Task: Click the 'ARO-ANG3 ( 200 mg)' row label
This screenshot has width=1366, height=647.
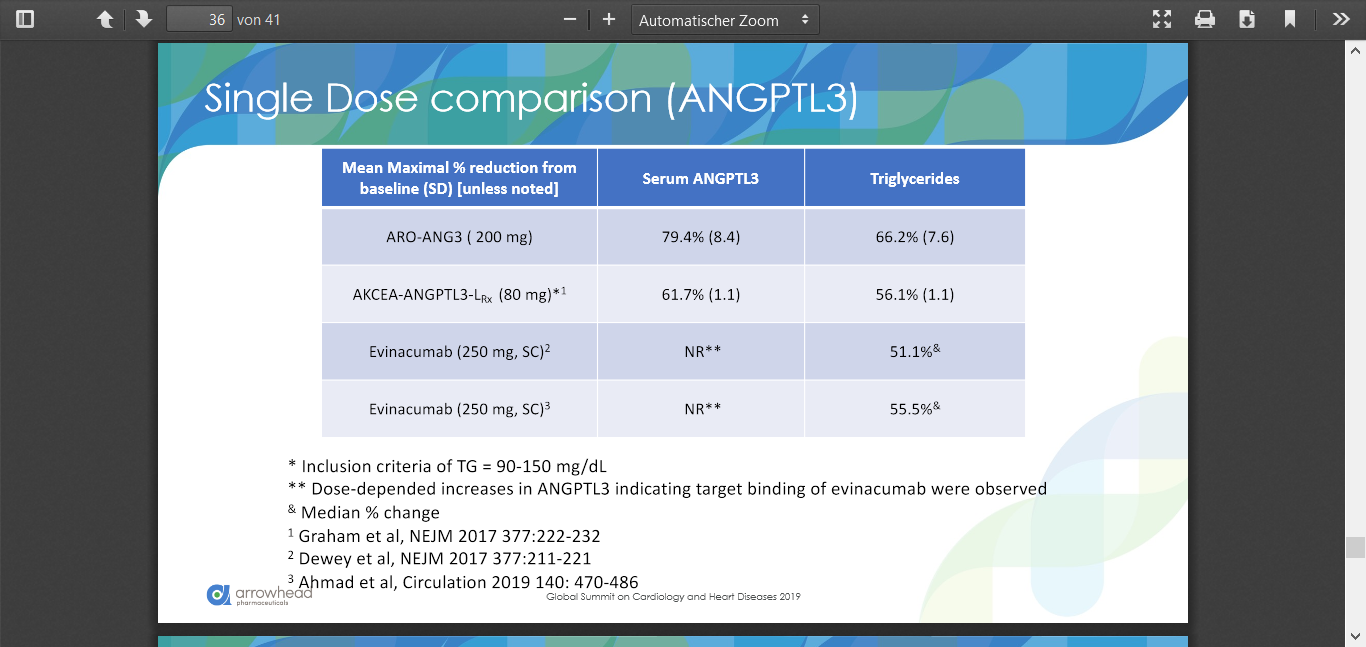Action: [x=459, y=237]
